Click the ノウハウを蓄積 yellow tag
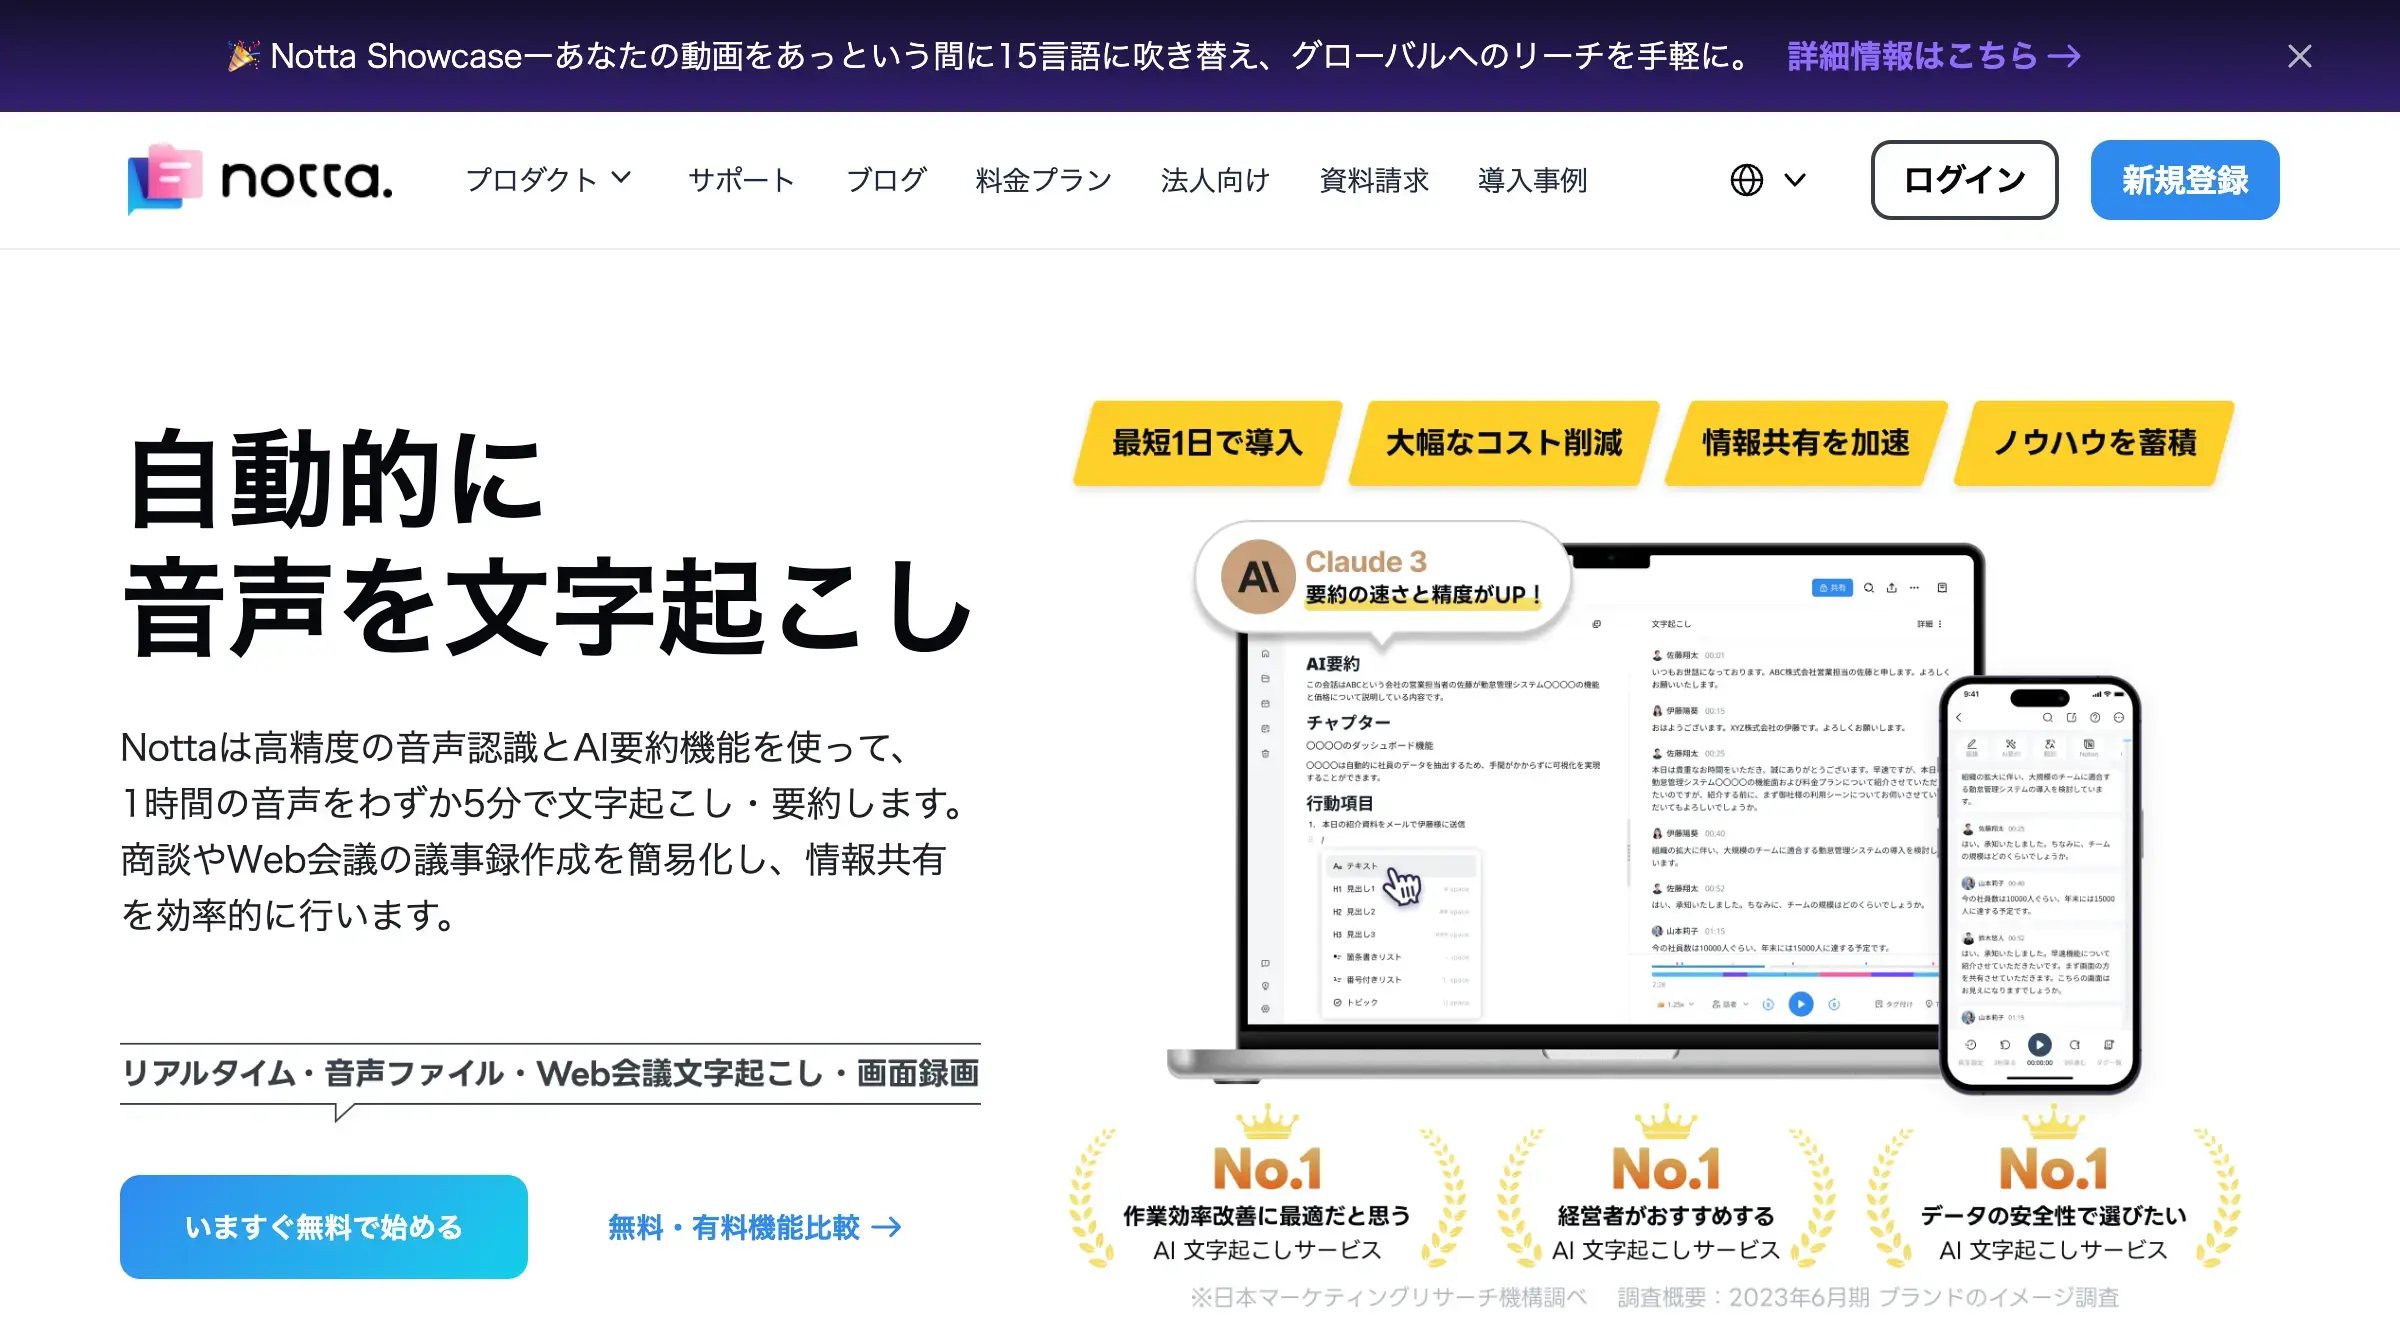This screenshot has height=1322, width=2400. point(2094,443)
